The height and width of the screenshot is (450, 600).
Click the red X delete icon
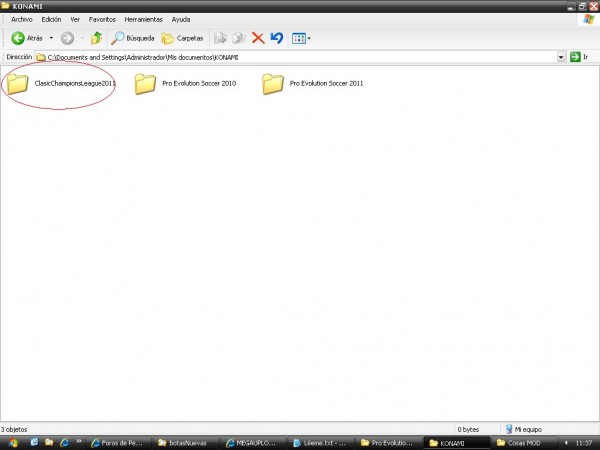[258, 38]
